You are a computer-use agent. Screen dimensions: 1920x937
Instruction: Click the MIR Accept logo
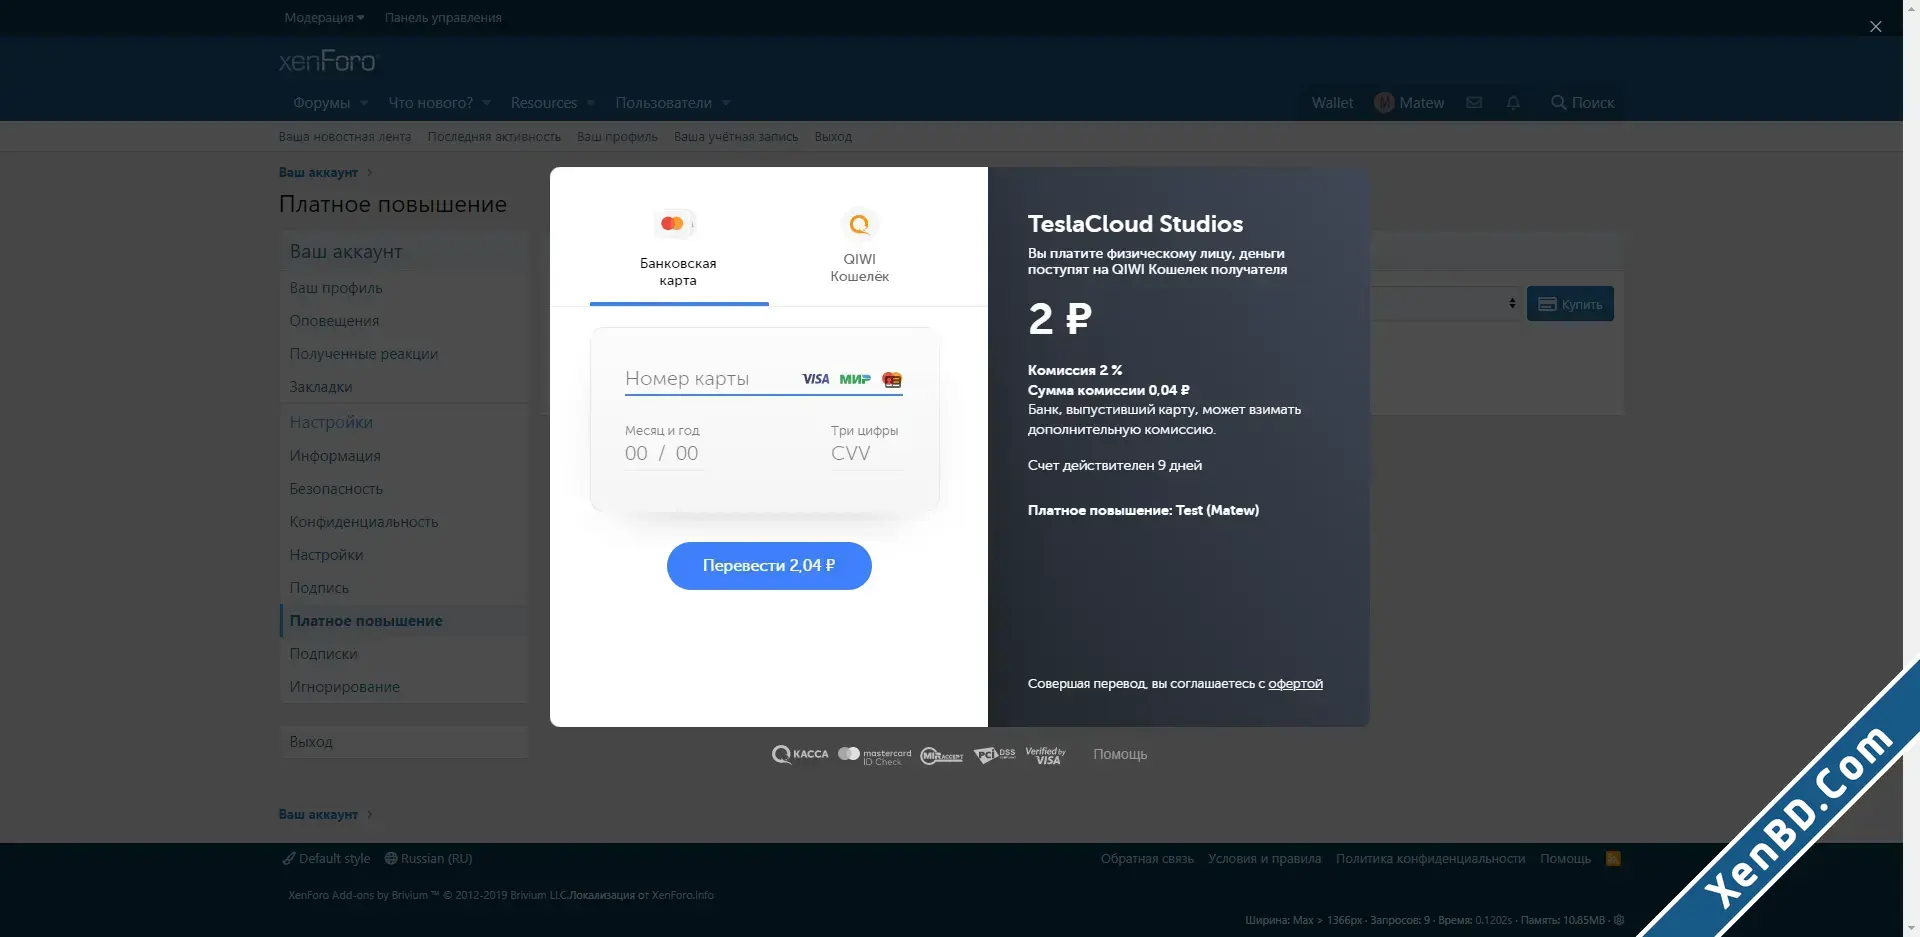click(x=942, y=756)
